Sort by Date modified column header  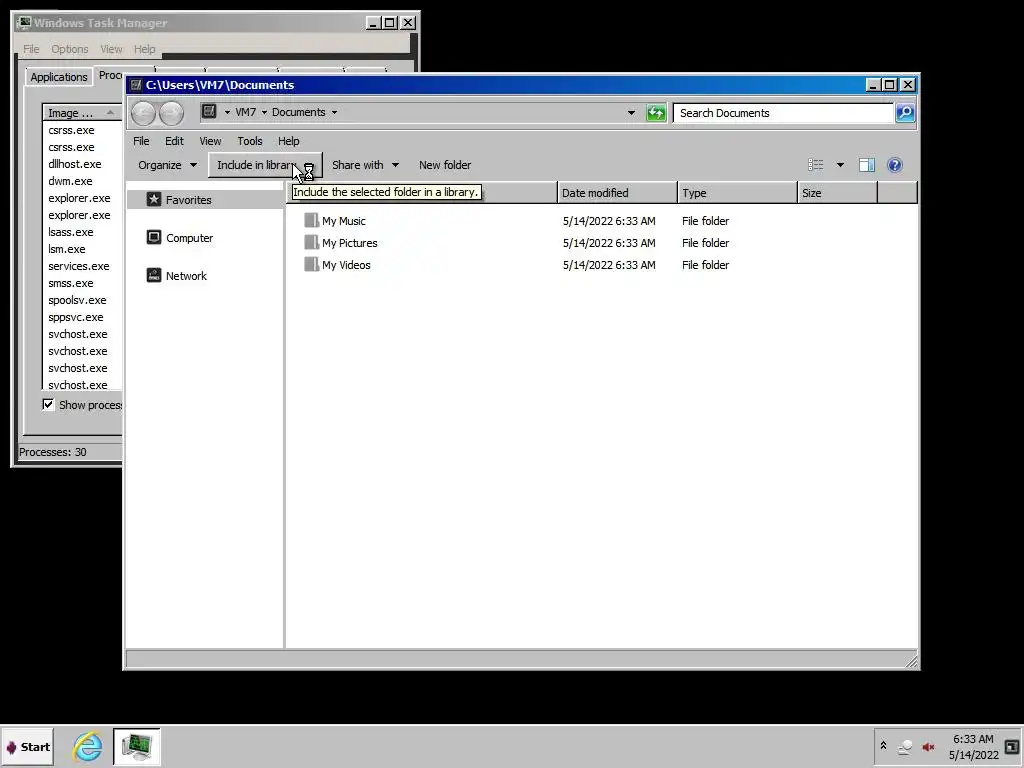[x=617, y=193]
